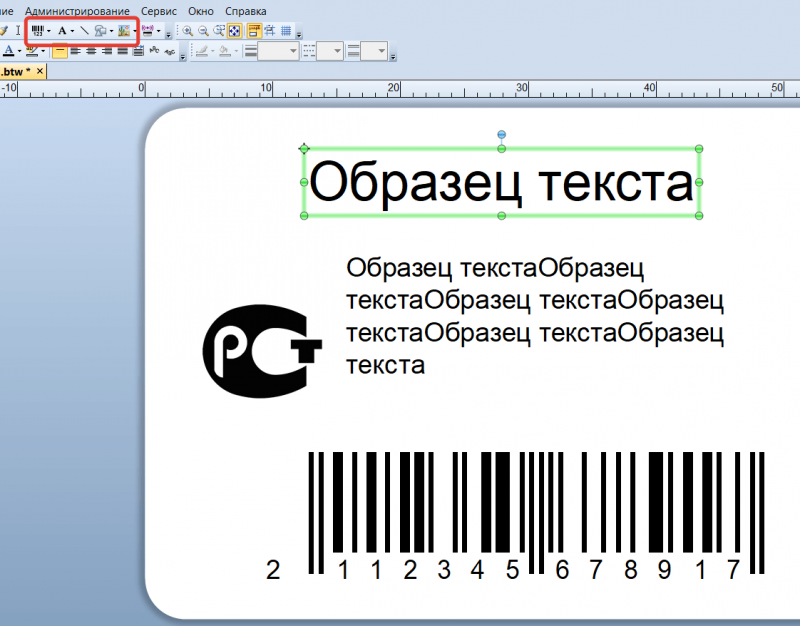Click the zoom out magnifier icon
Screen dimensions: 800x626
pyautogui.click(x=203, y=31)
